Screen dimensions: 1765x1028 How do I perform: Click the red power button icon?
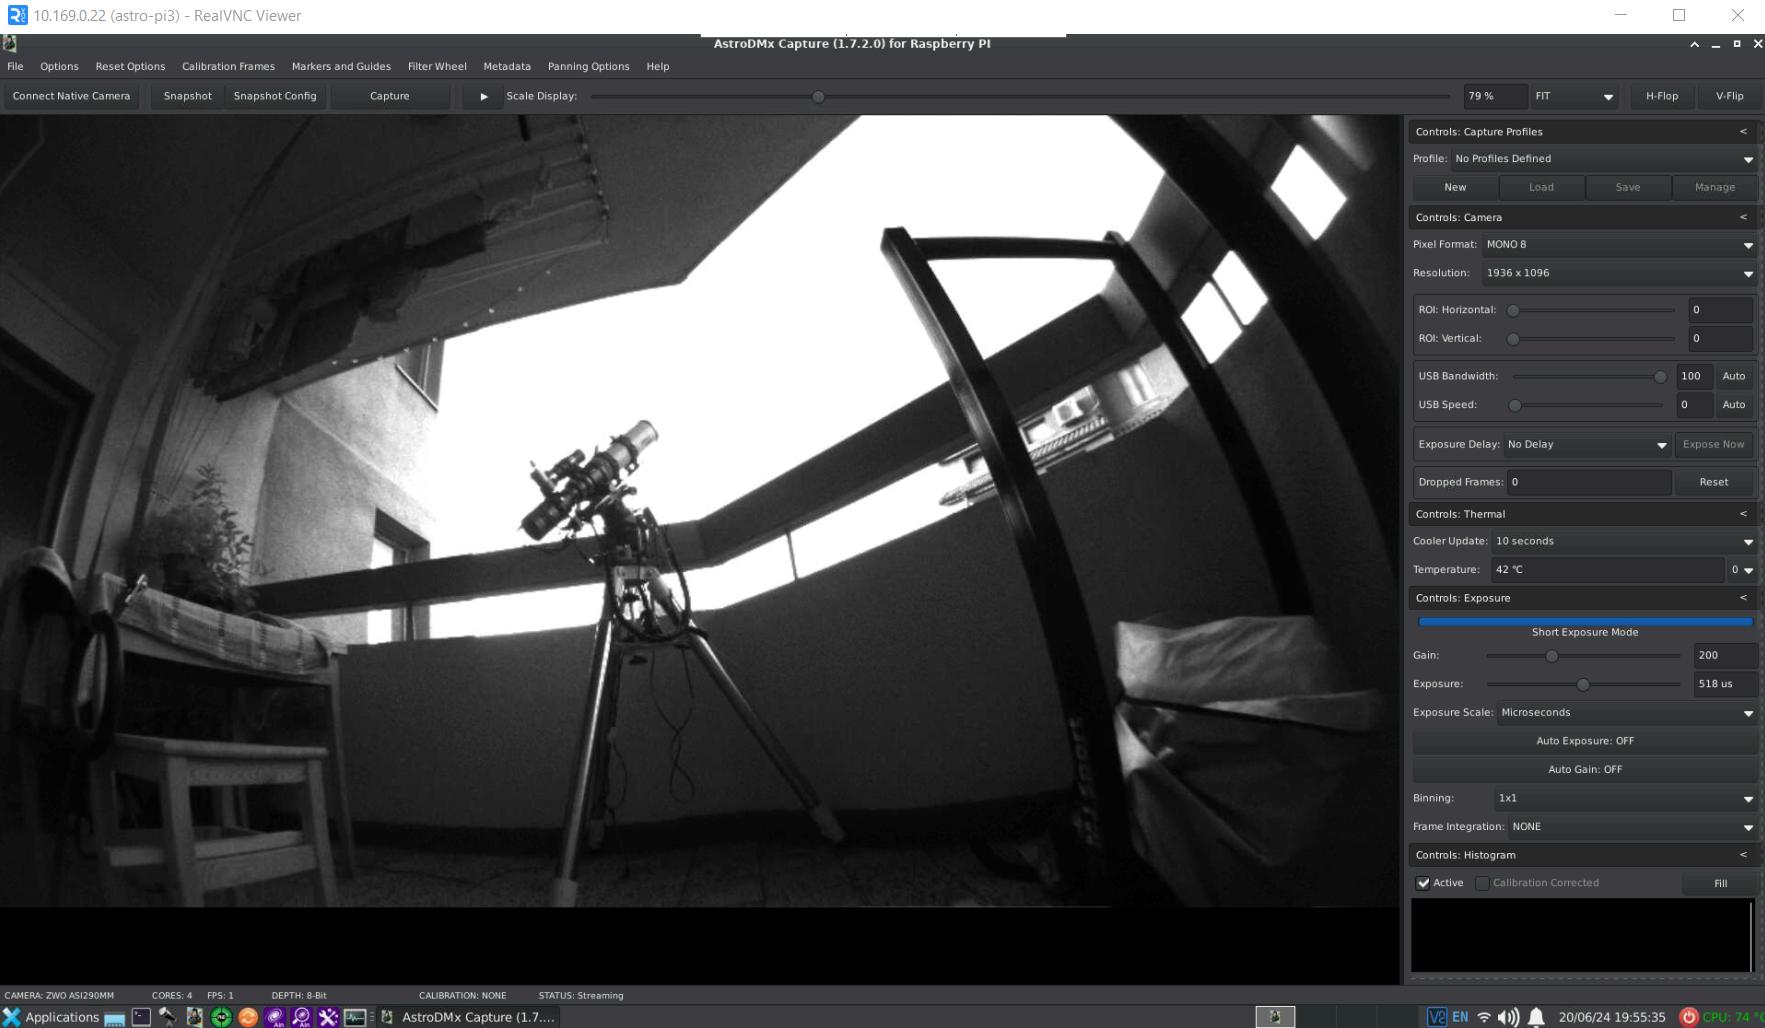[x=1688, y=1017]
